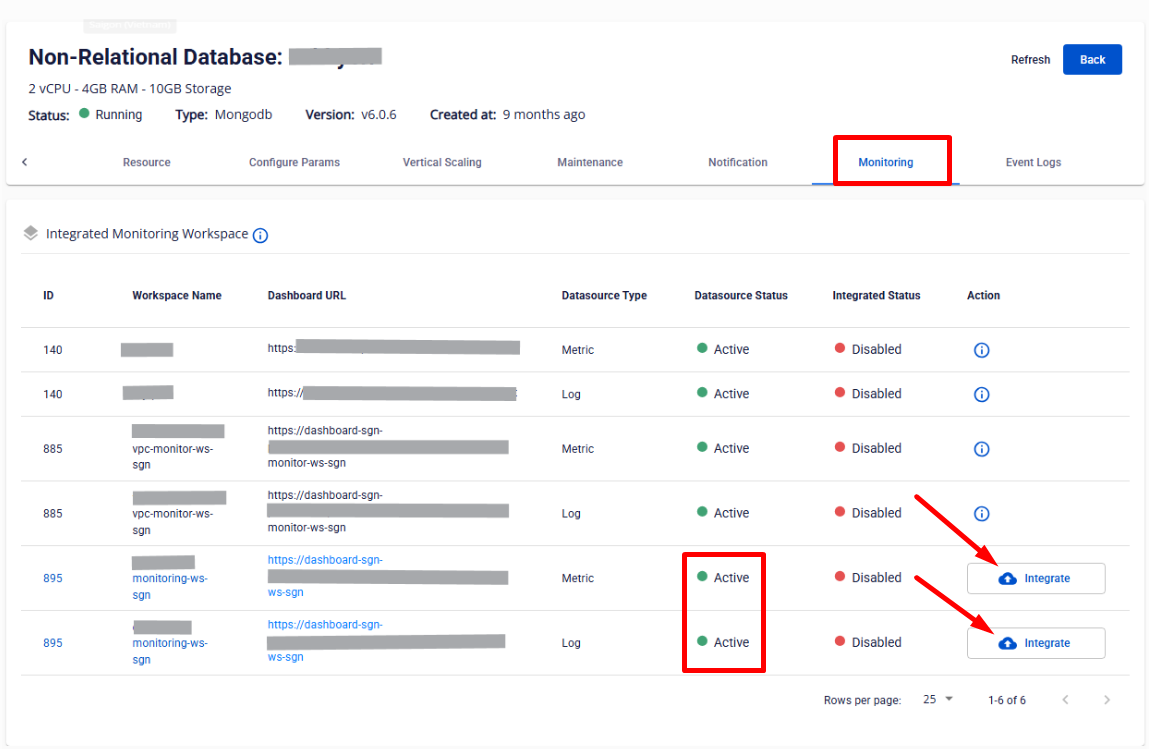Click info icon in ID 885 Log row
Viewport: 1149px width, 749px height.
981,513
